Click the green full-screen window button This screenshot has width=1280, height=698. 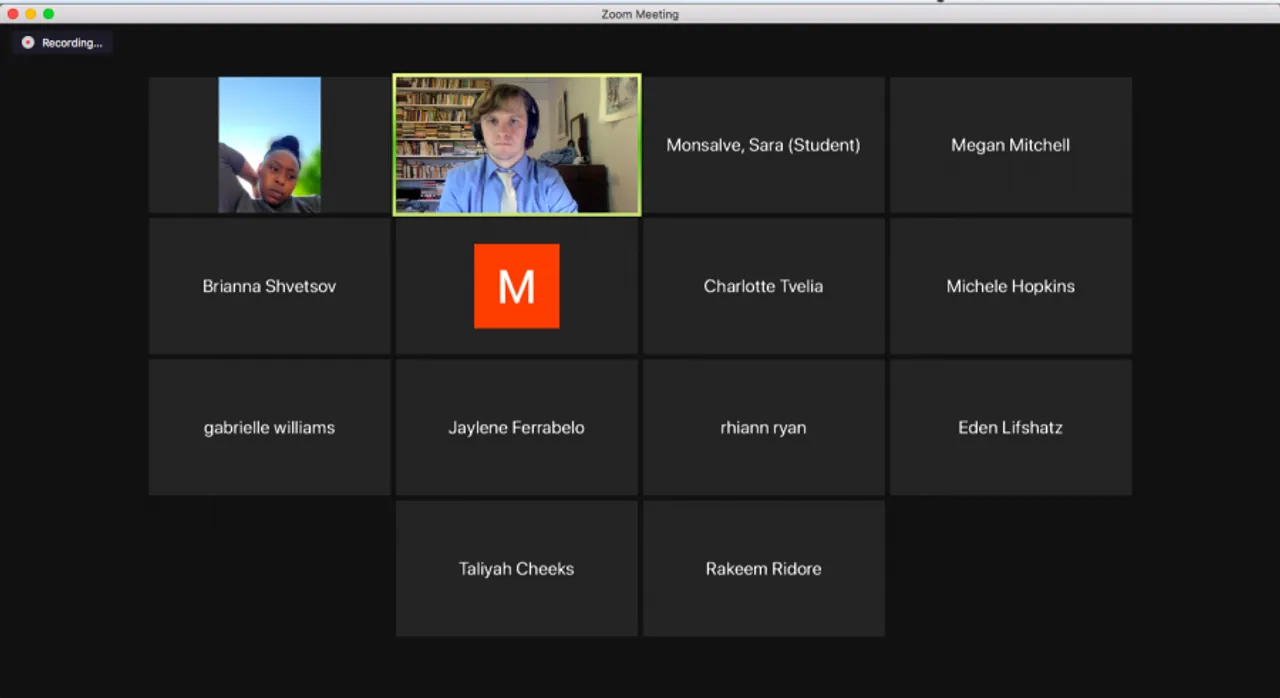48,14
